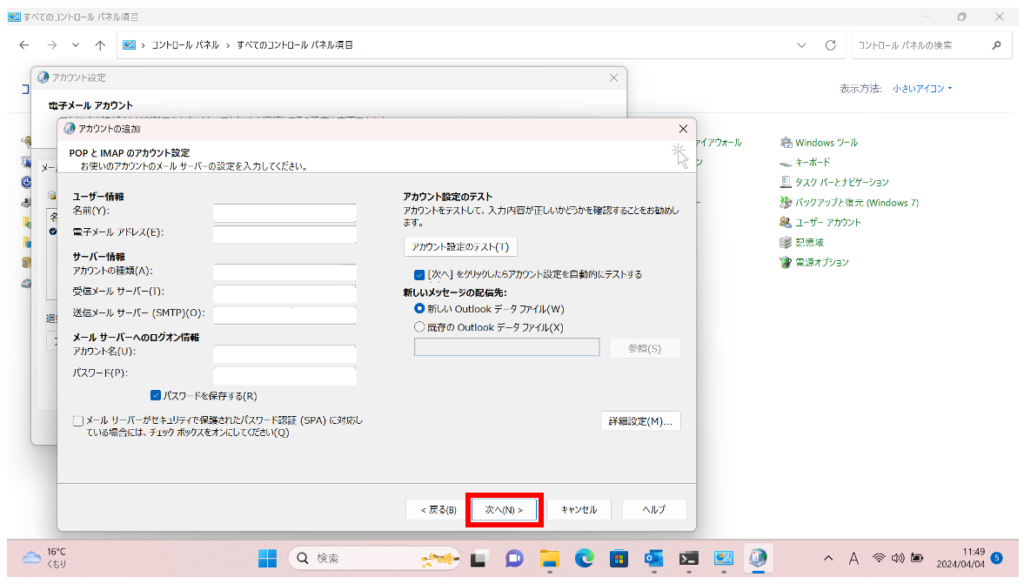
Task: Click the up arrow navigation icon
Action: (x=100, y=45)
